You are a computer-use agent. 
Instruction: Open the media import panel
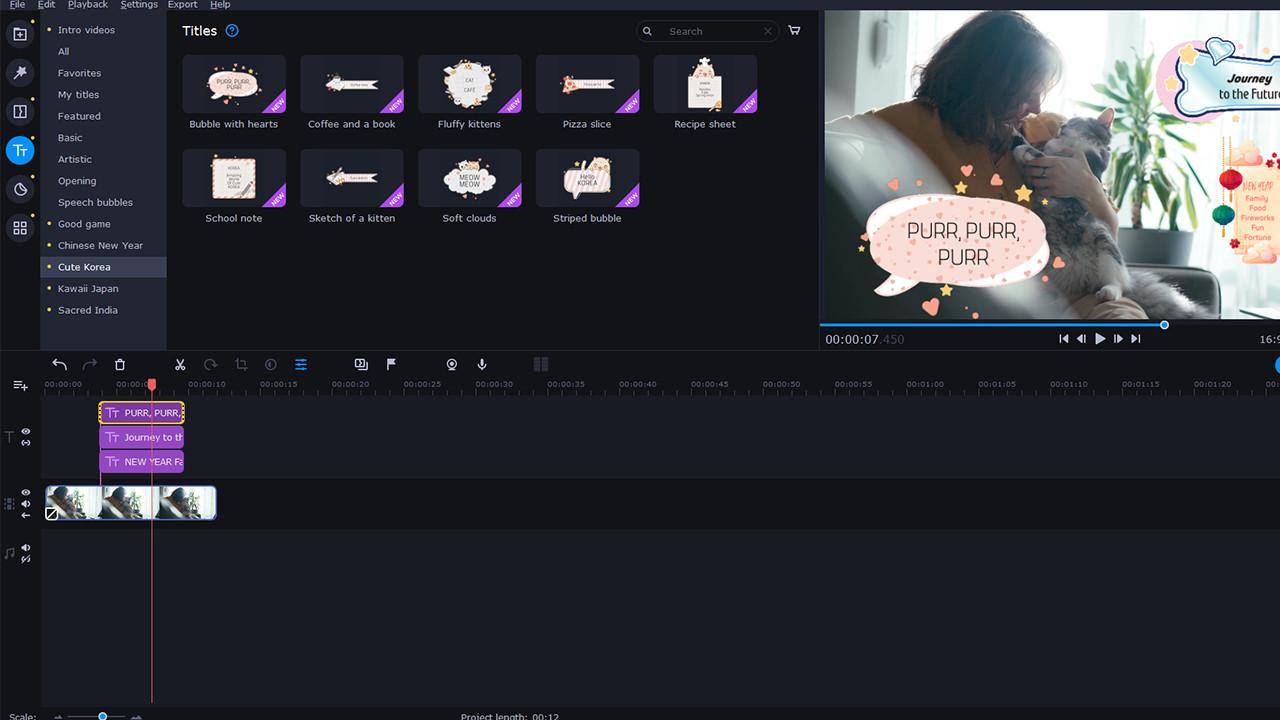pos(20,33)
